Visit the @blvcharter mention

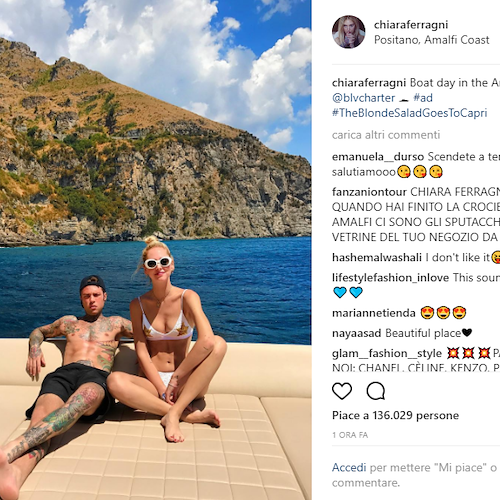pyautogui.click(x=363, y=98)
